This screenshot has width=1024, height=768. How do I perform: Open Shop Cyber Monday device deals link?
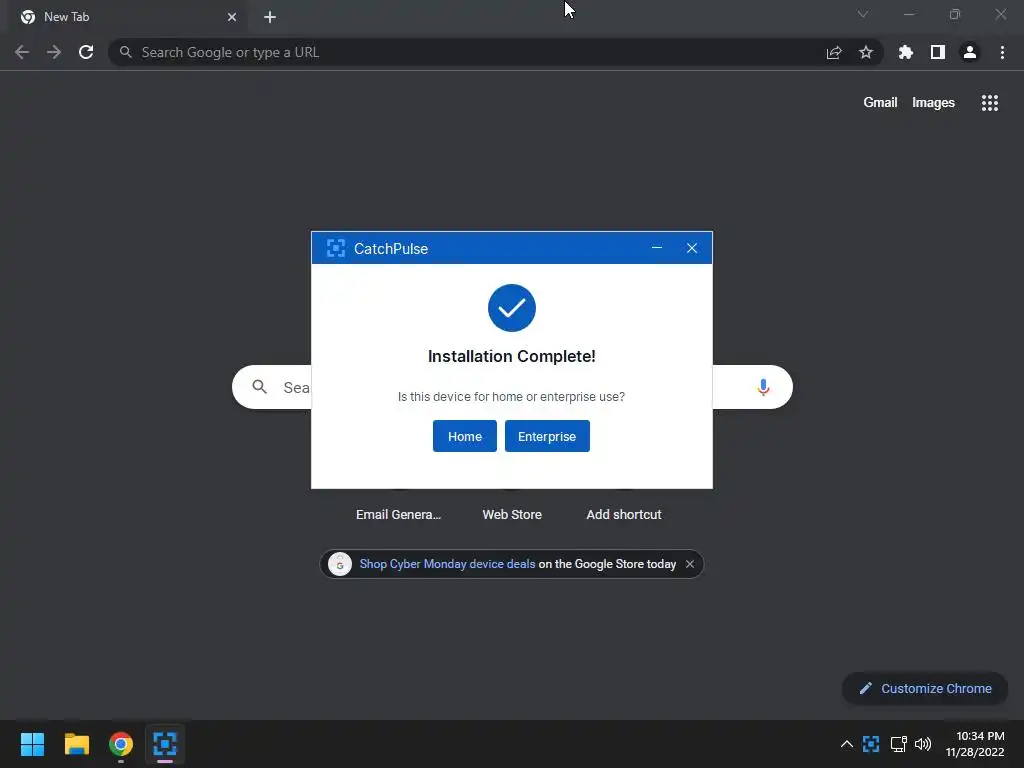click(x=447, y=564)
